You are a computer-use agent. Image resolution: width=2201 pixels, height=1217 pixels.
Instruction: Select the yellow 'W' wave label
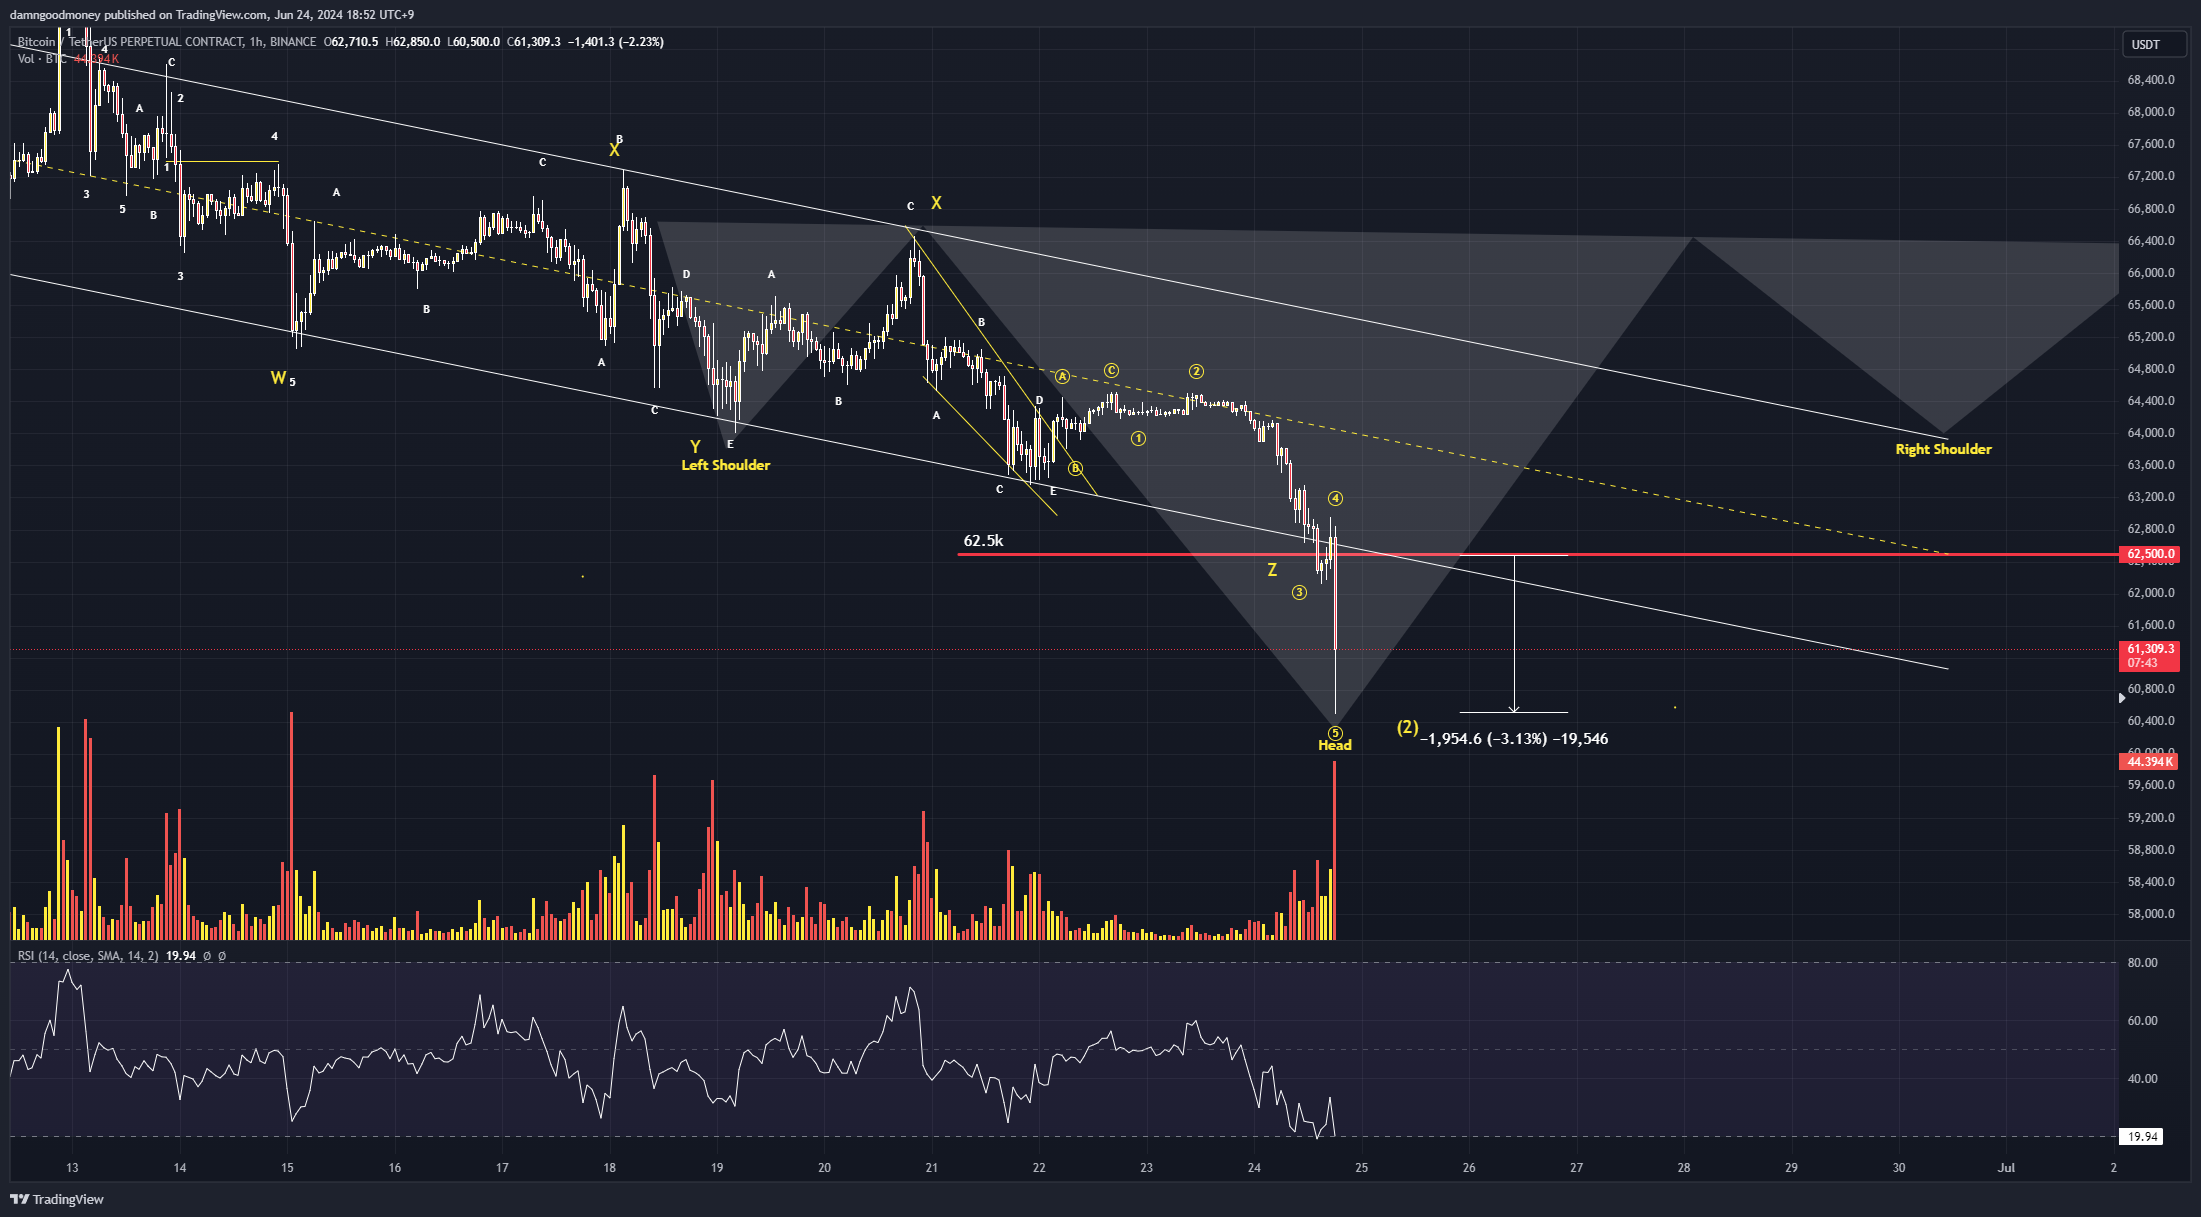coord(278,377)
